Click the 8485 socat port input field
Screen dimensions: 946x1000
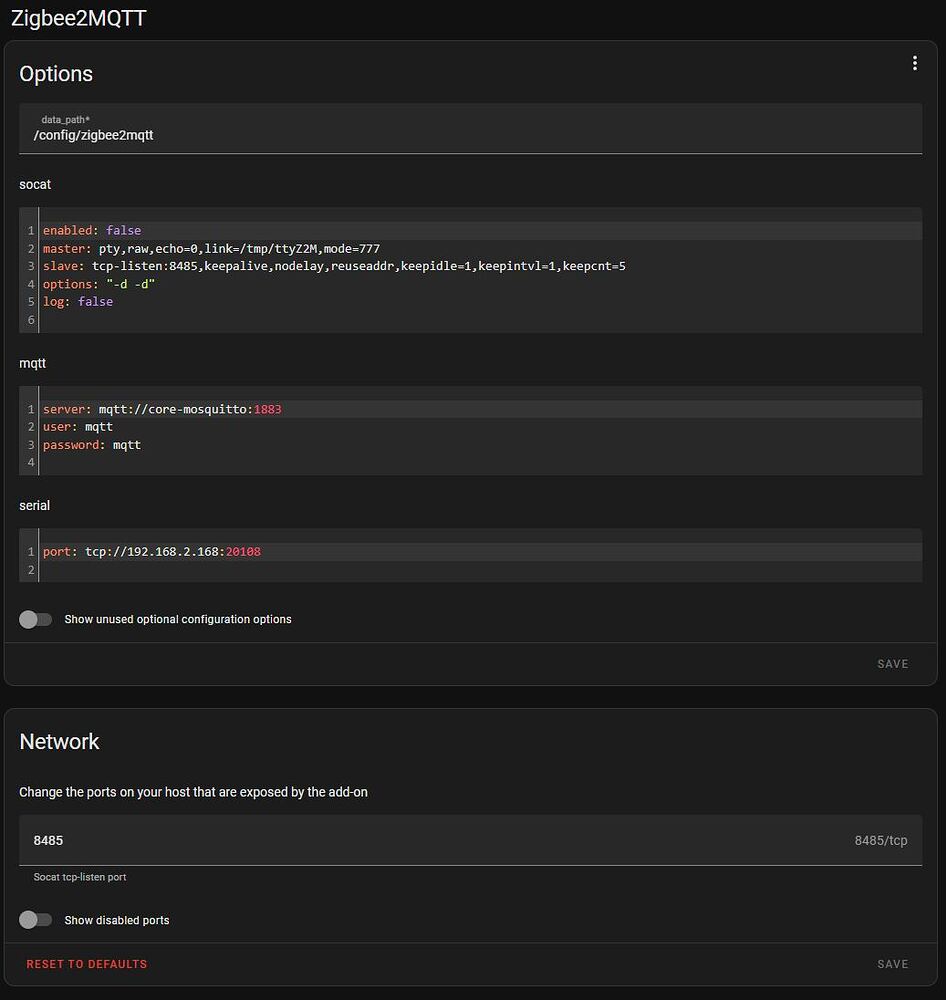[471, 840]
